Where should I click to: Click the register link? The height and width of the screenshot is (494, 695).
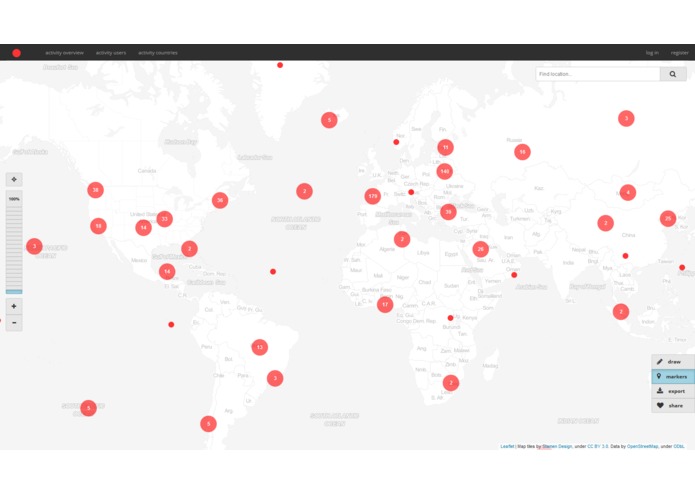point(679,53)
